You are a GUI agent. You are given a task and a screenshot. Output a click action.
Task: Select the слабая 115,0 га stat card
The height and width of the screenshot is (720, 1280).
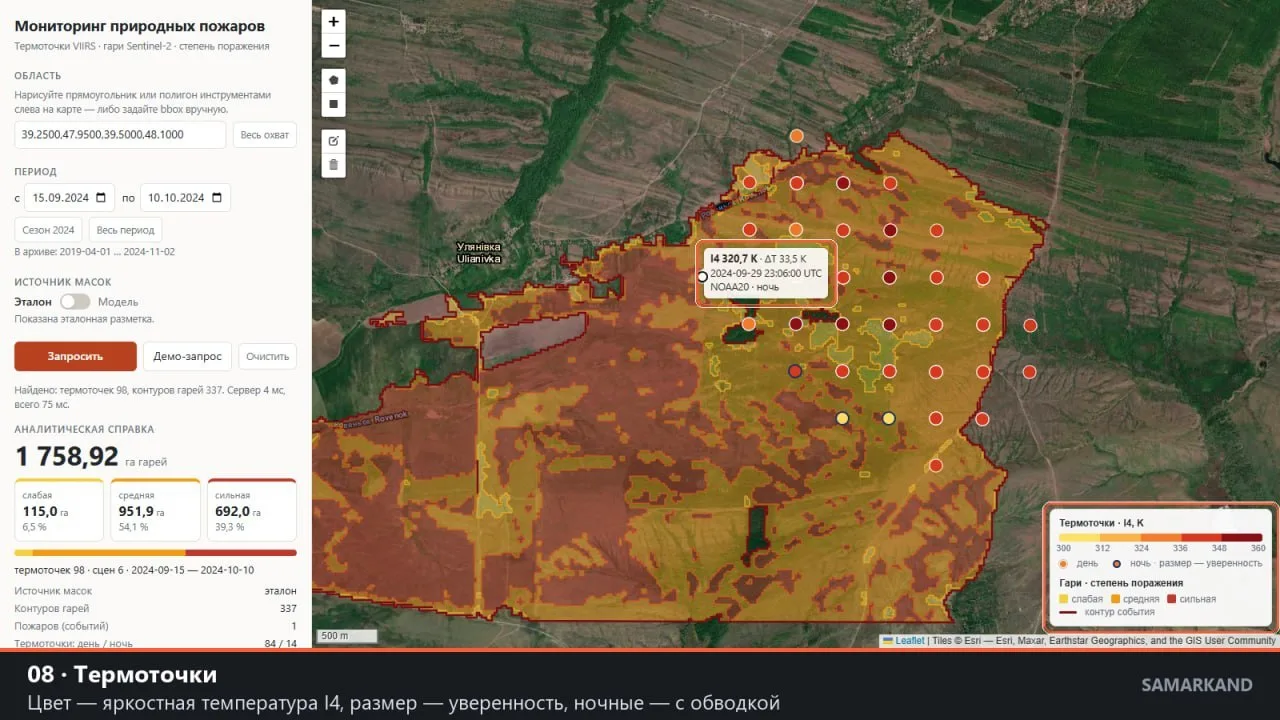click(x=59, y=510)
